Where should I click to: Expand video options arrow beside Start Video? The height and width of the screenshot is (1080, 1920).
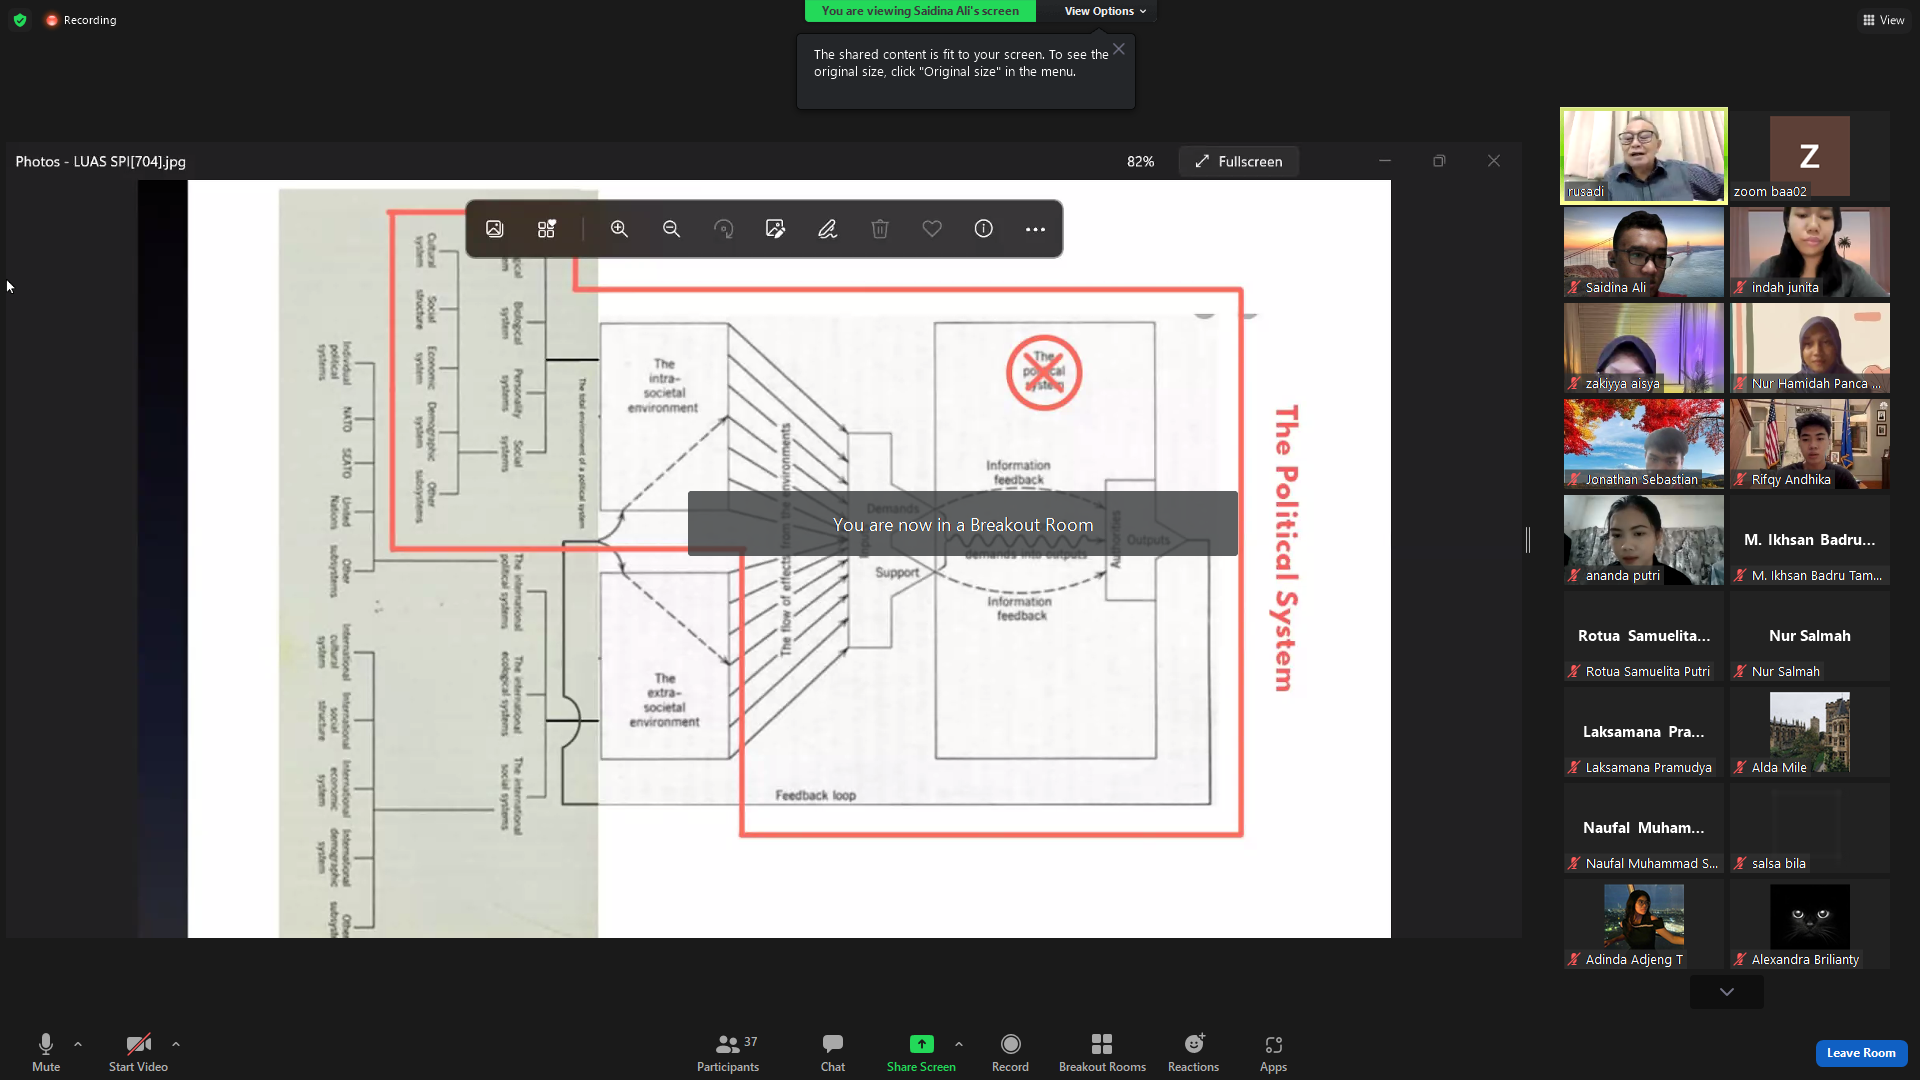tap(176, 1044)
